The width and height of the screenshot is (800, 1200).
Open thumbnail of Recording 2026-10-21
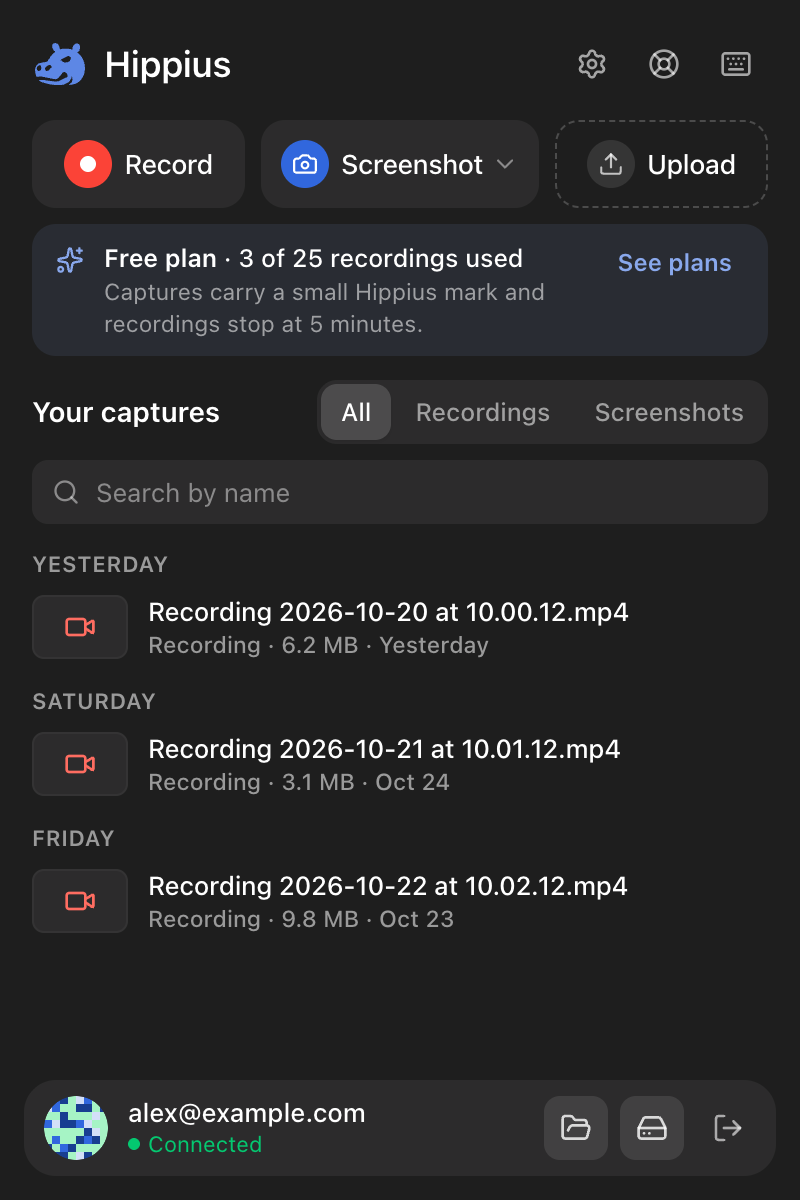(x=80, y=764)
